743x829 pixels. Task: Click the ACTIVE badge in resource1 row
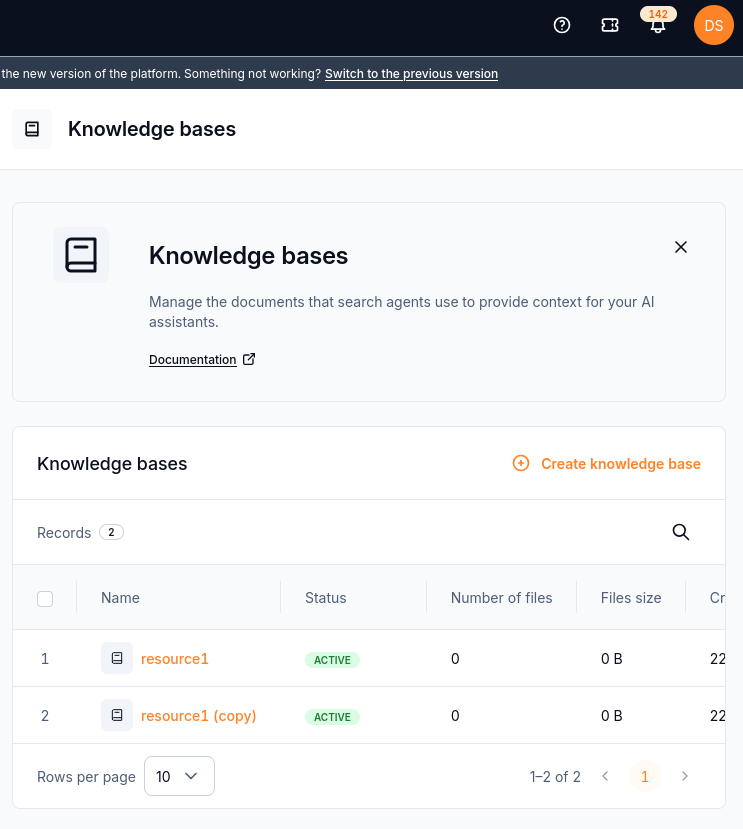[x=332, y=660]
